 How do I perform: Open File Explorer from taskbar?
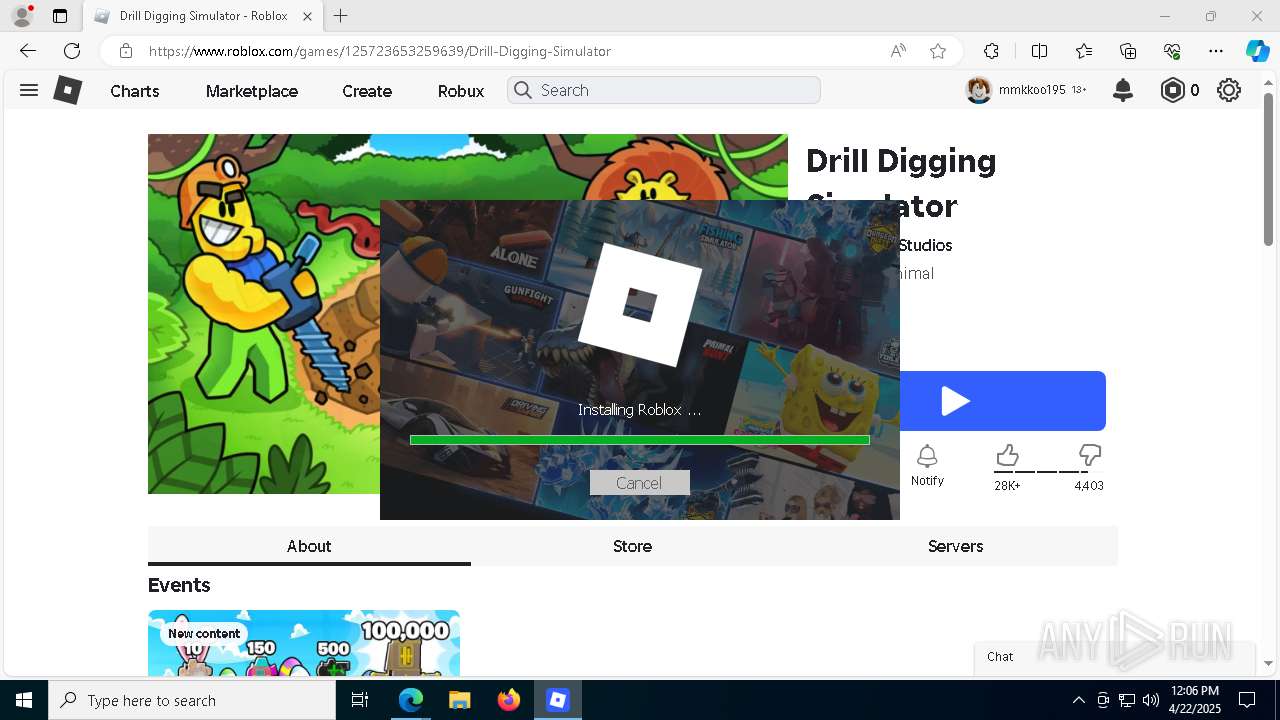click(459, 700)
